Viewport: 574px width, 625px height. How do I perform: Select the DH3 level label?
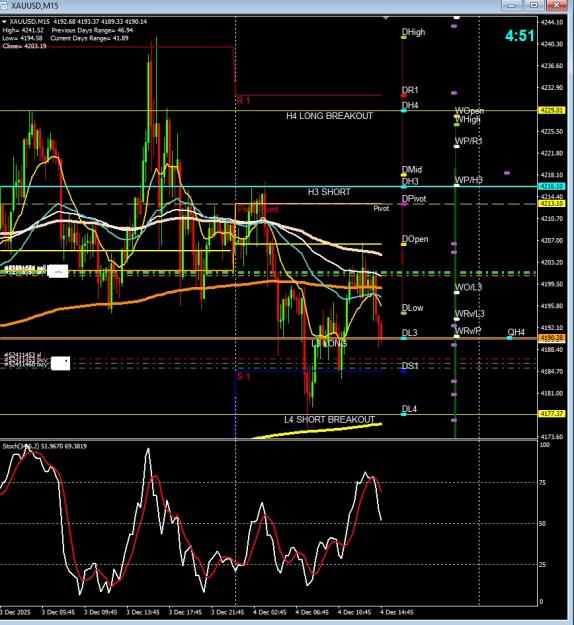410,181
